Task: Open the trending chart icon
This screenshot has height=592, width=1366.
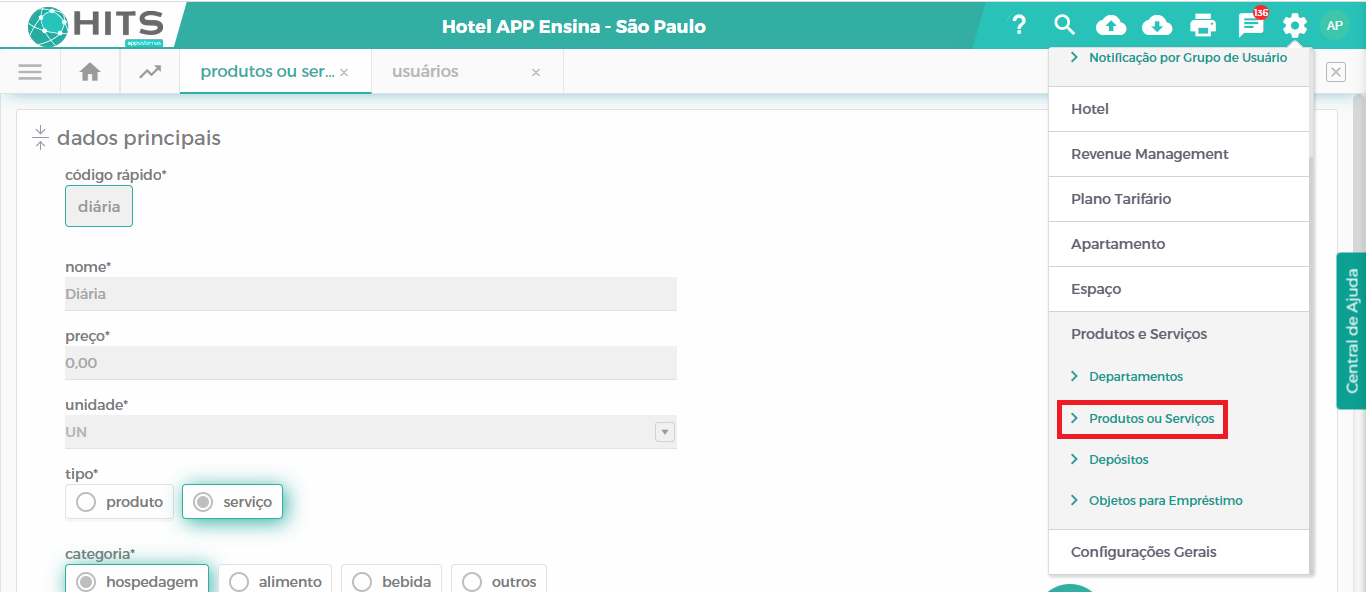Action: point(150,72)
